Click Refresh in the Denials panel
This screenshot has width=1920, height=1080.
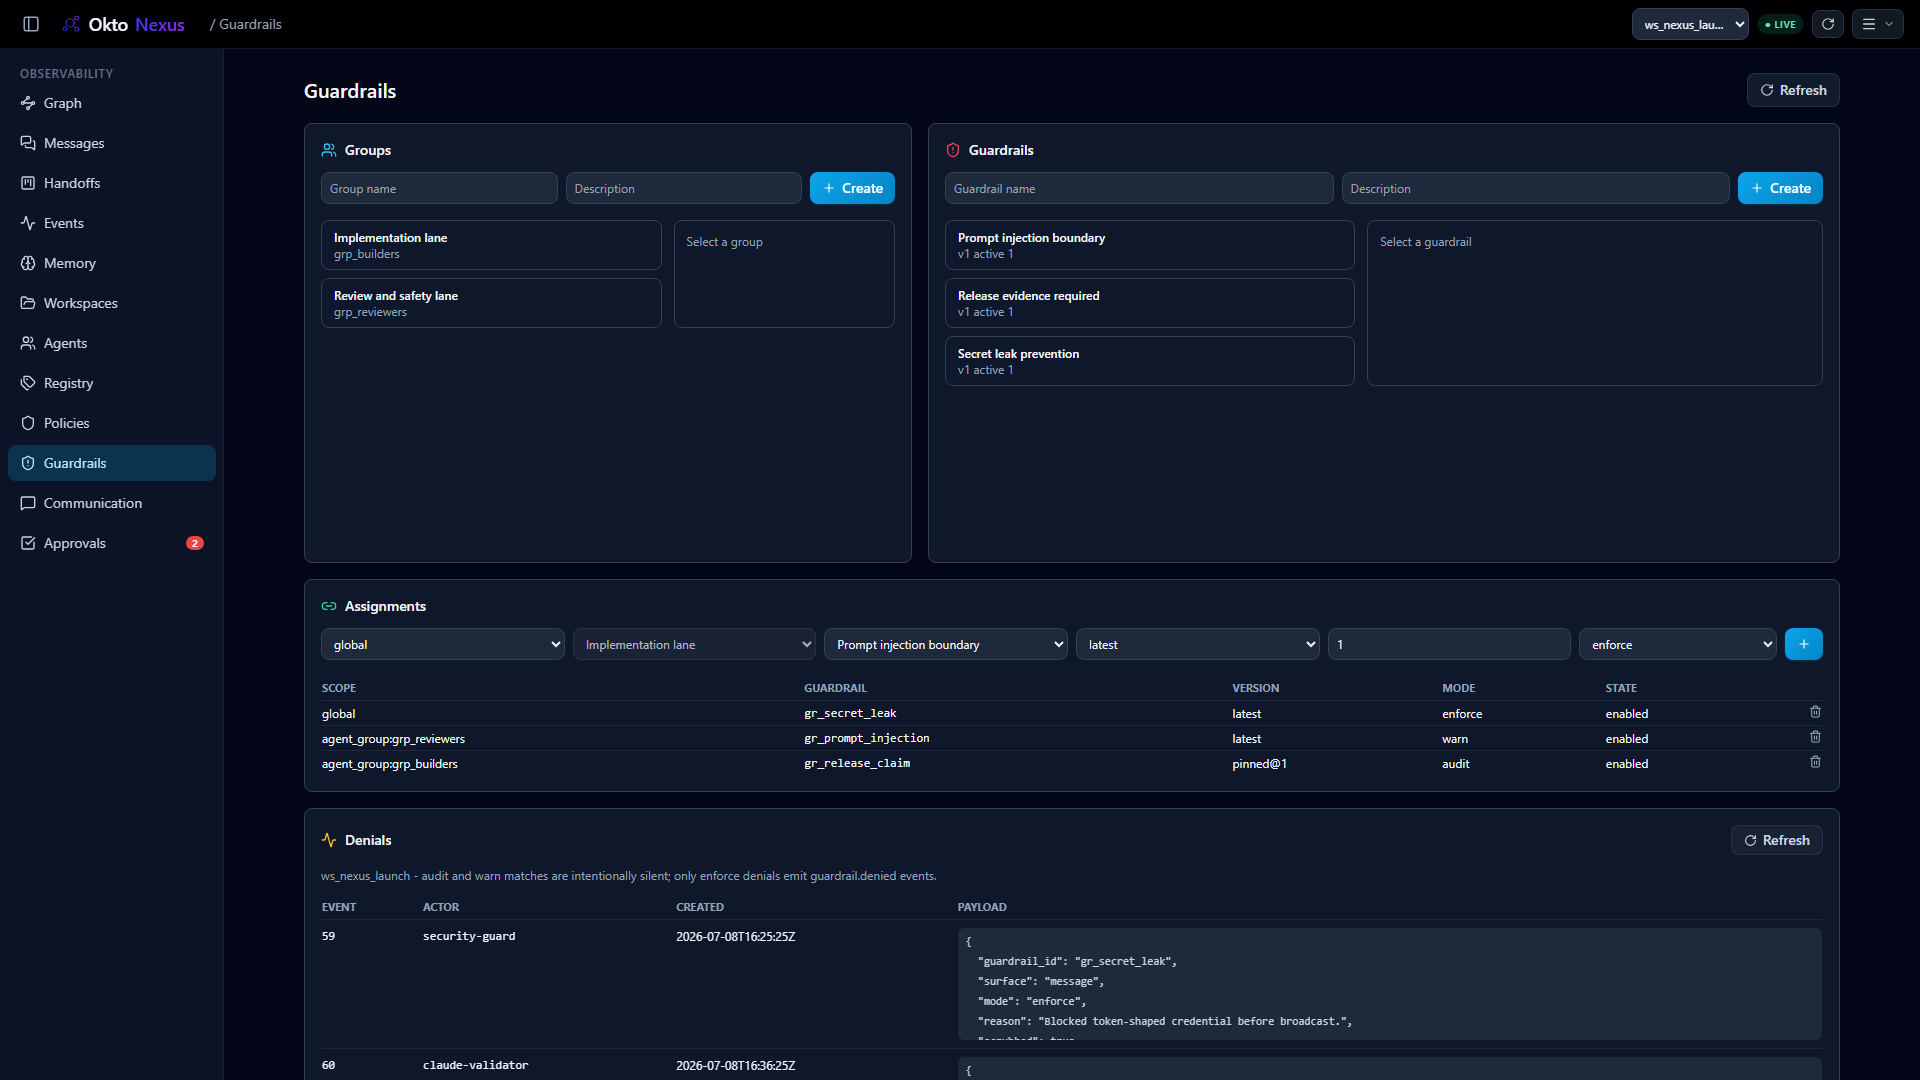click(x=1777, y=840)
